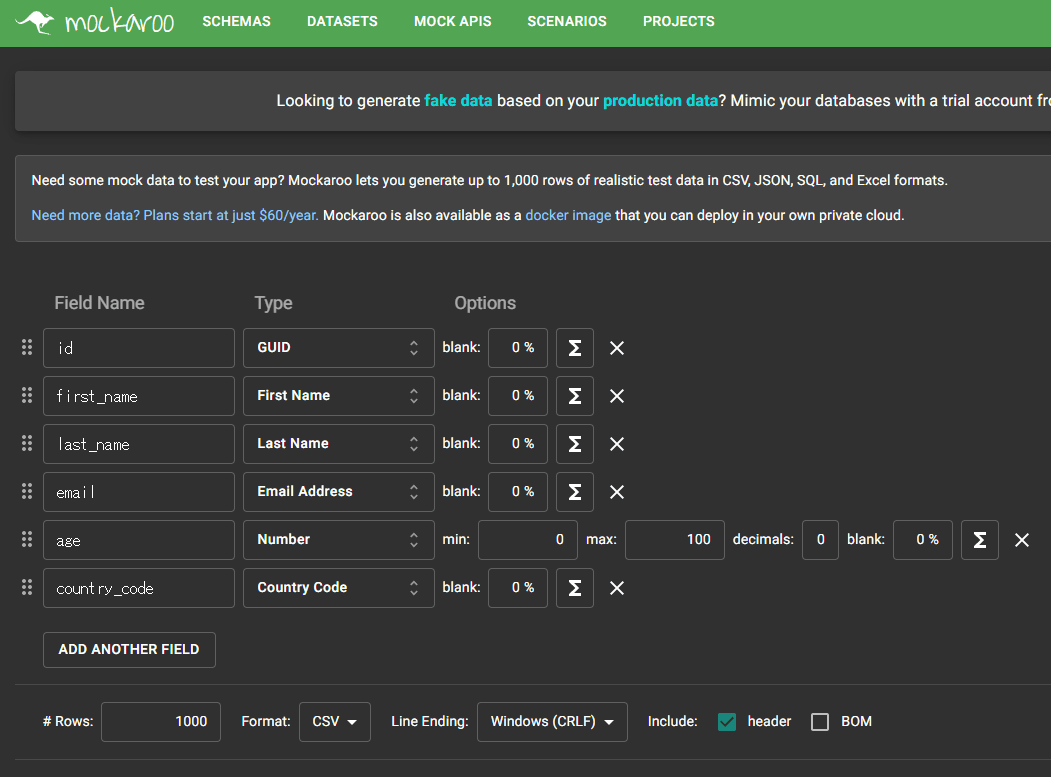Remove the country_code field with X
The height and width of the screenshot is (777, 1051).
(x=617, y=588)
